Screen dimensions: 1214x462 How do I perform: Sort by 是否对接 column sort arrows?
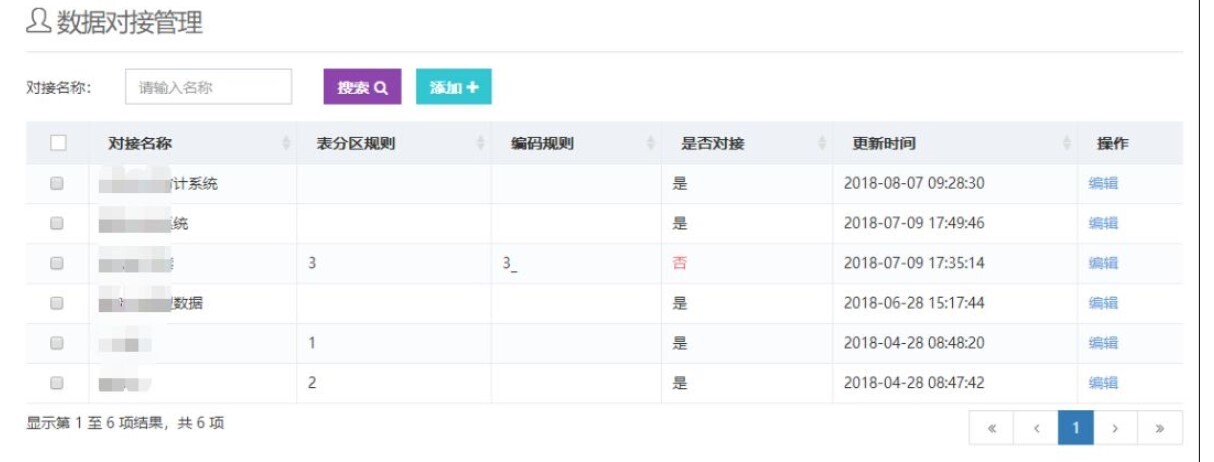[x=822, y=144]
